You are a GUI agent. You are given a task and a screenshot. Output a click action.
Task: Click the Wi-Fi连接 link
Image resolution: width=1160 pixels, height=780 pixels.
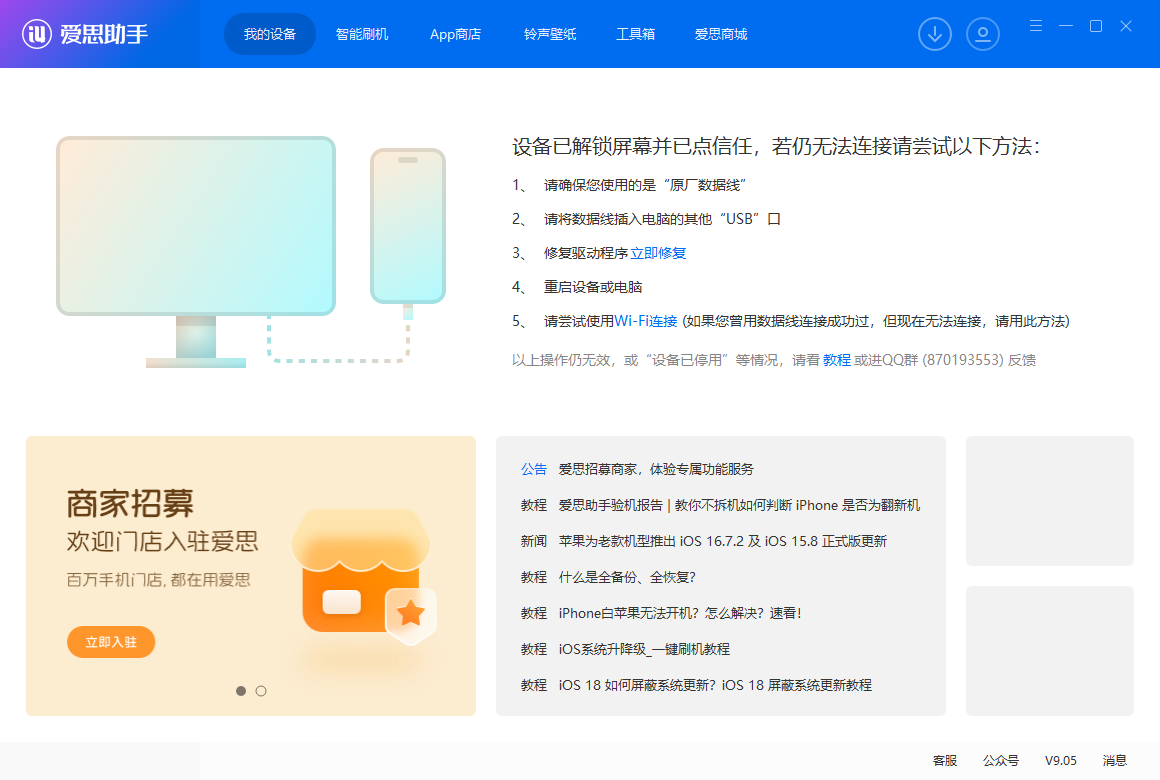(646, 321)
